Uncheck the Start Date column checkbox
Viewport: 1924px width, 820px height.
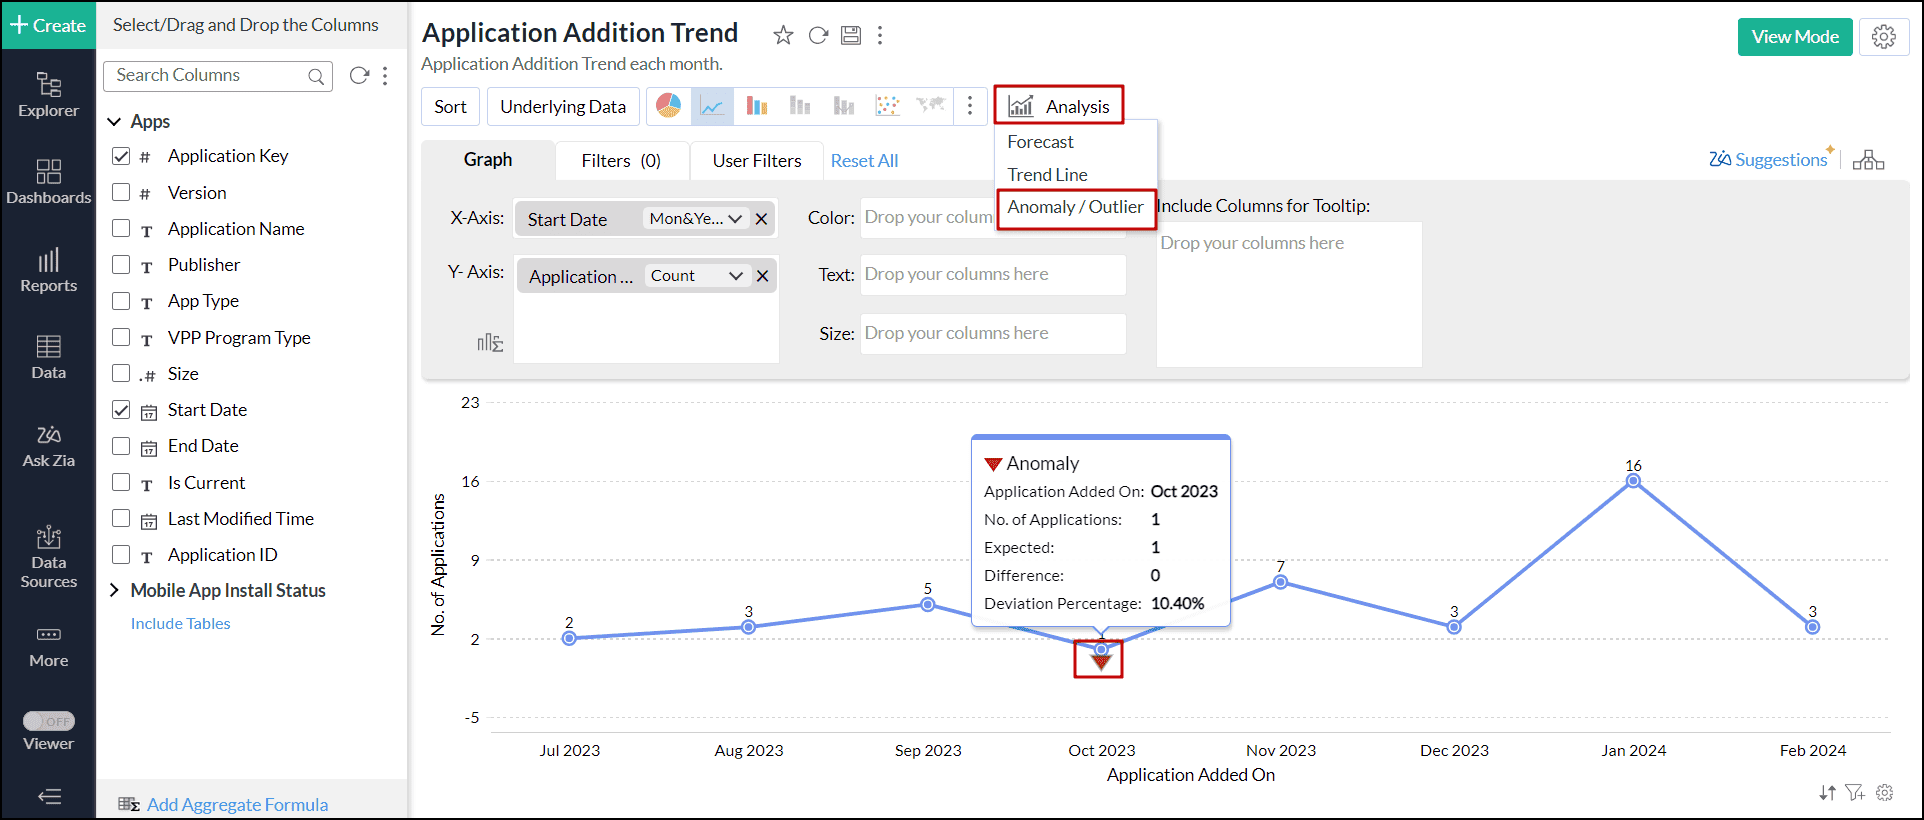[121, 409]
